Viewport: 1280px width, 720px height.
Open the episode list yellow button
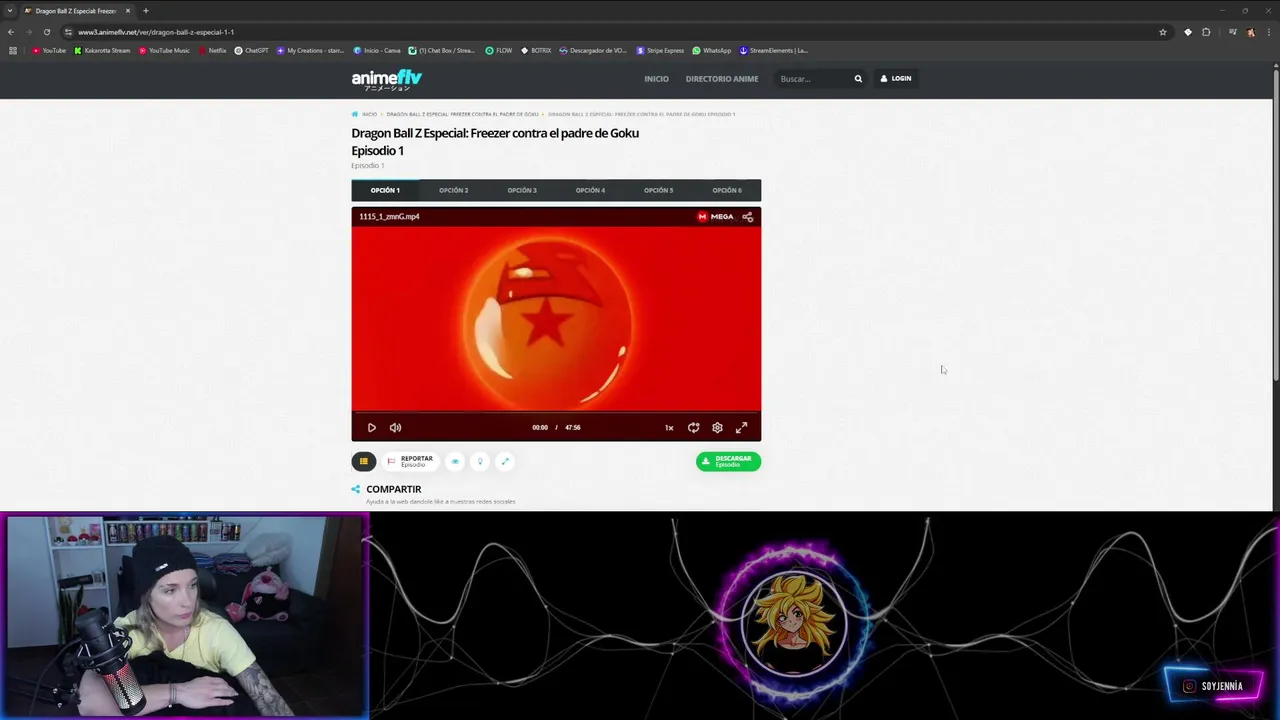(x=363, y=461)
